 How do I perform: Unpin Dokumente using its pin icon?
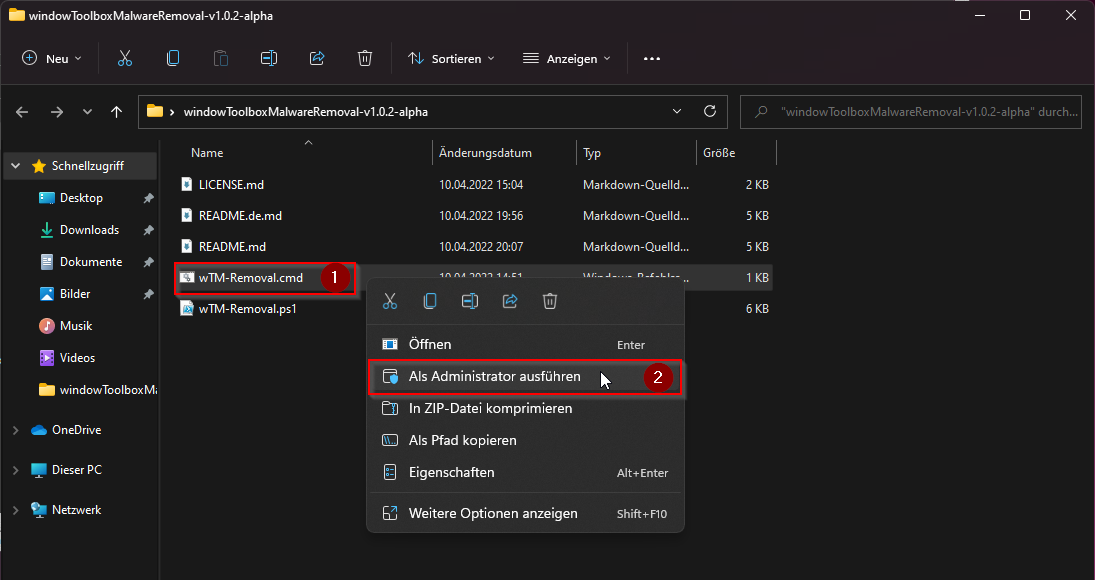[148, 262]
